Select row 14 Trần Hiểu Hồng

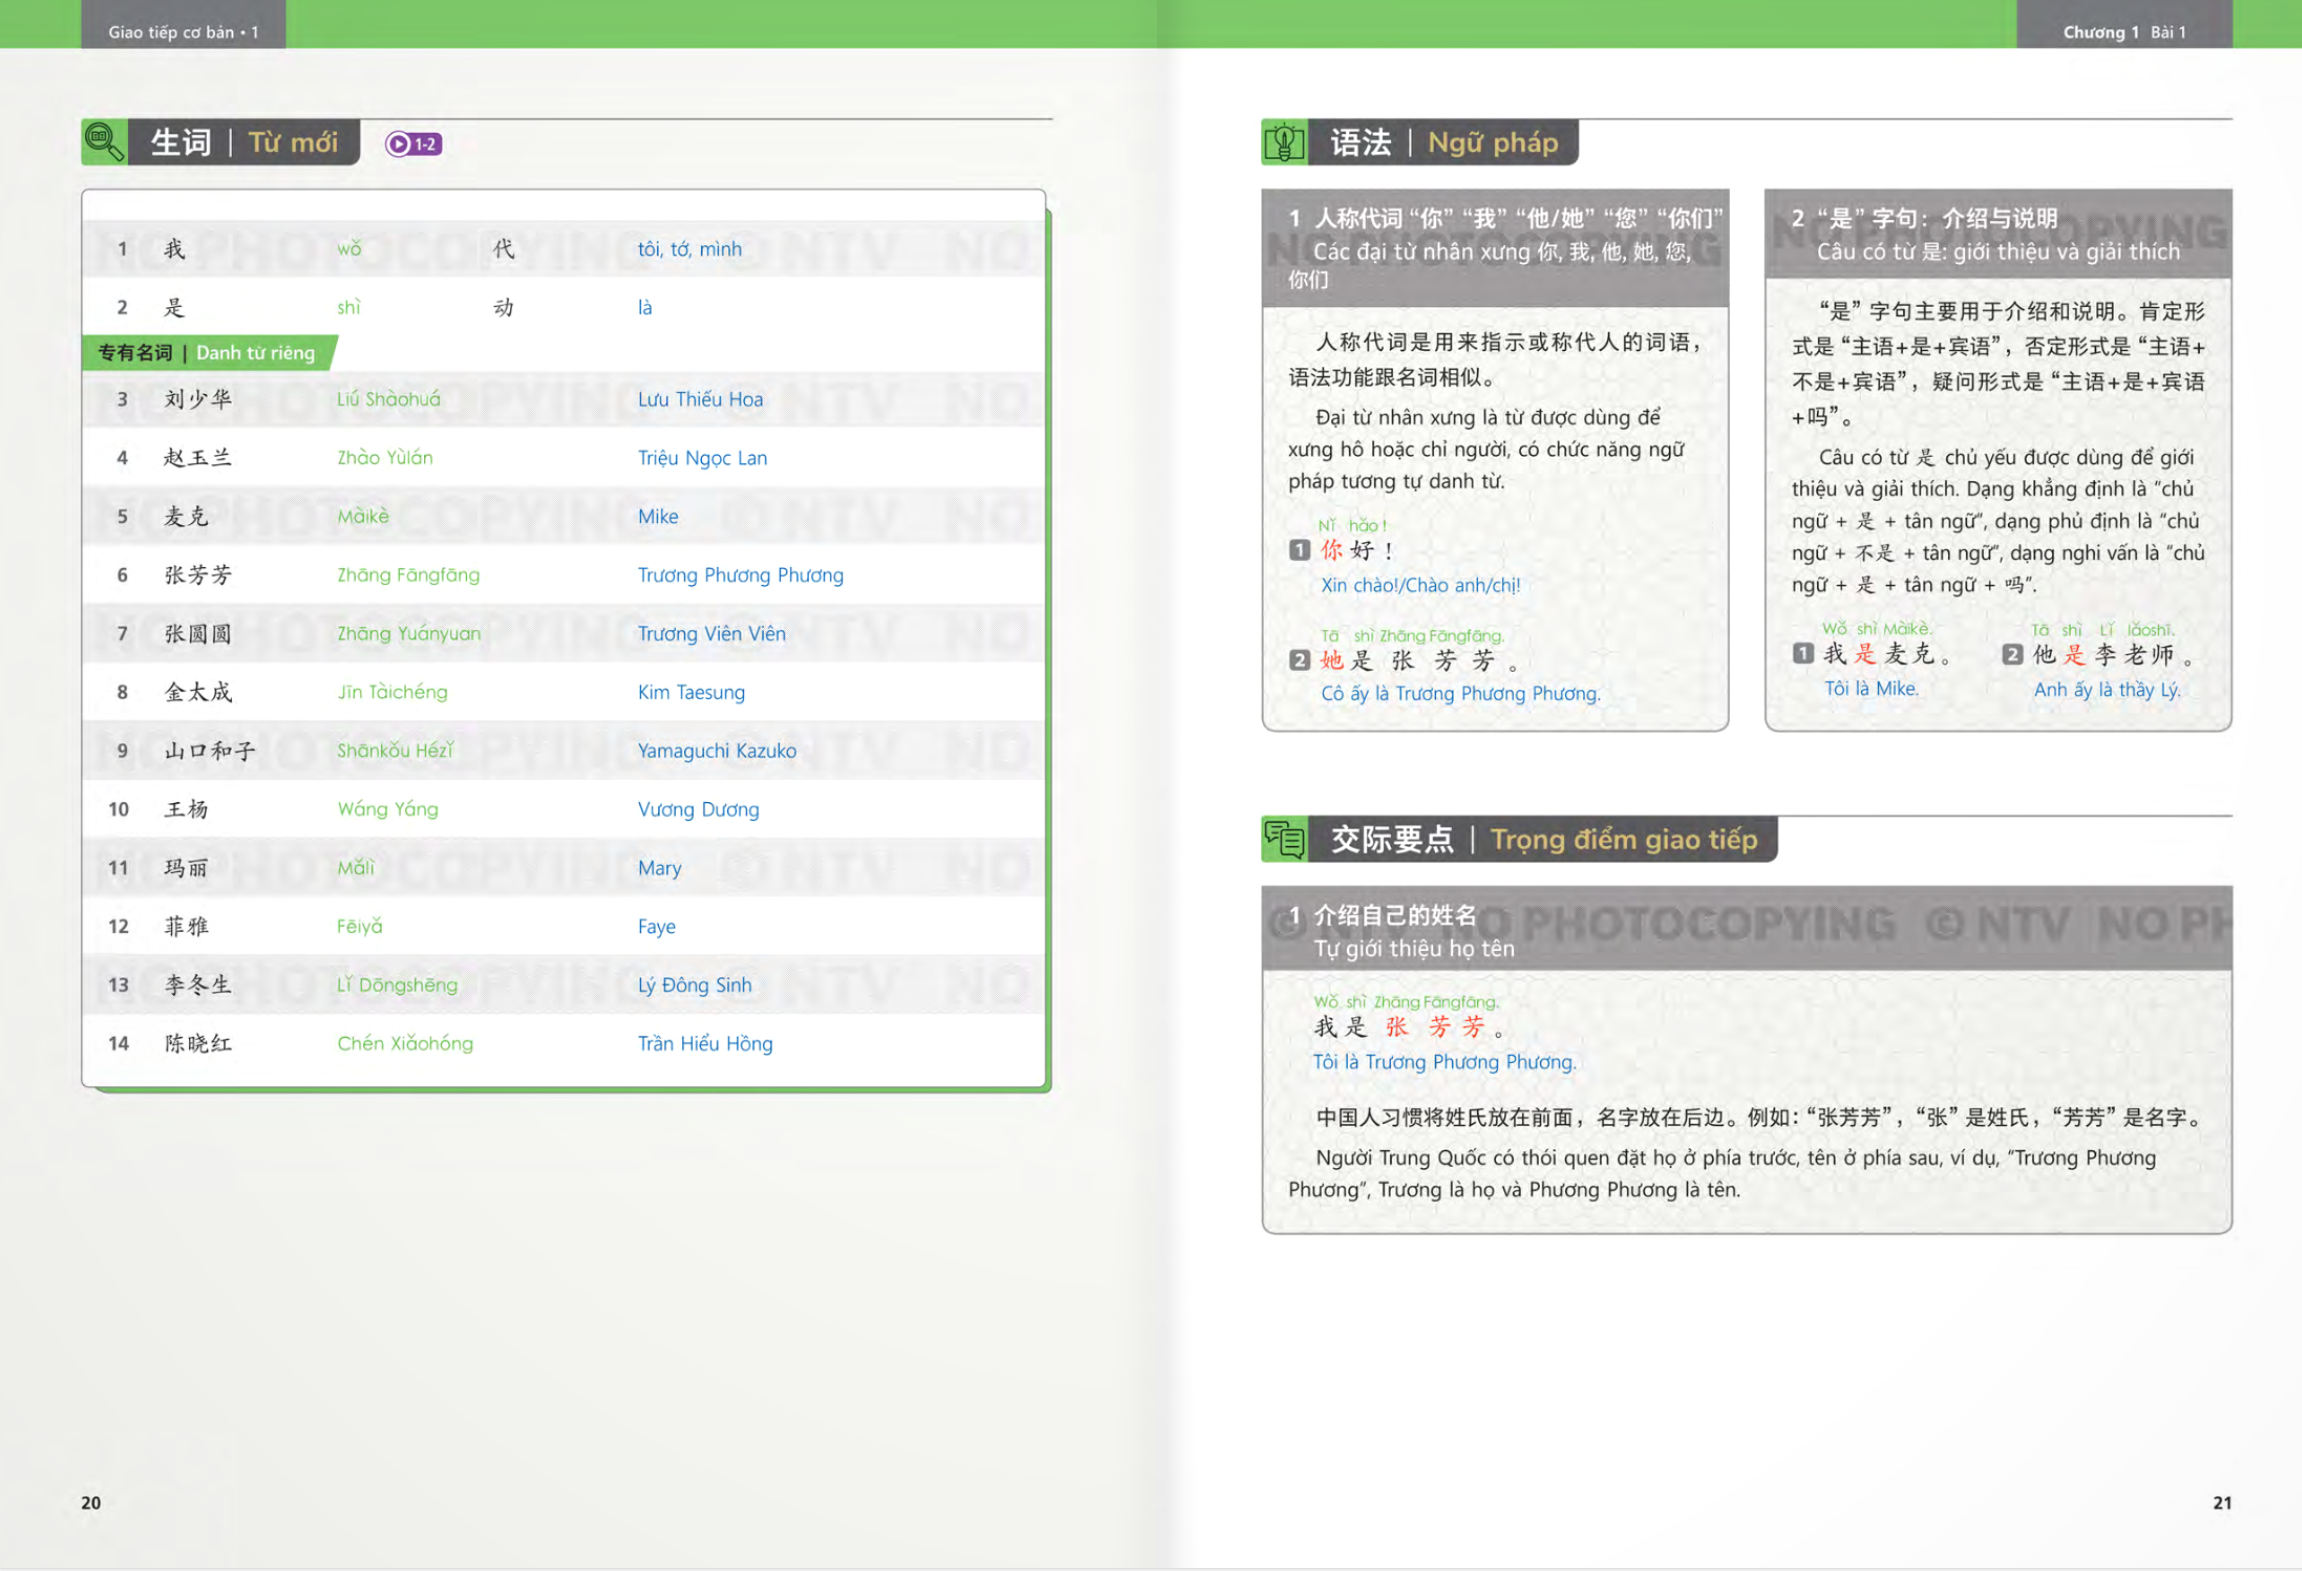pos(704,1043)
